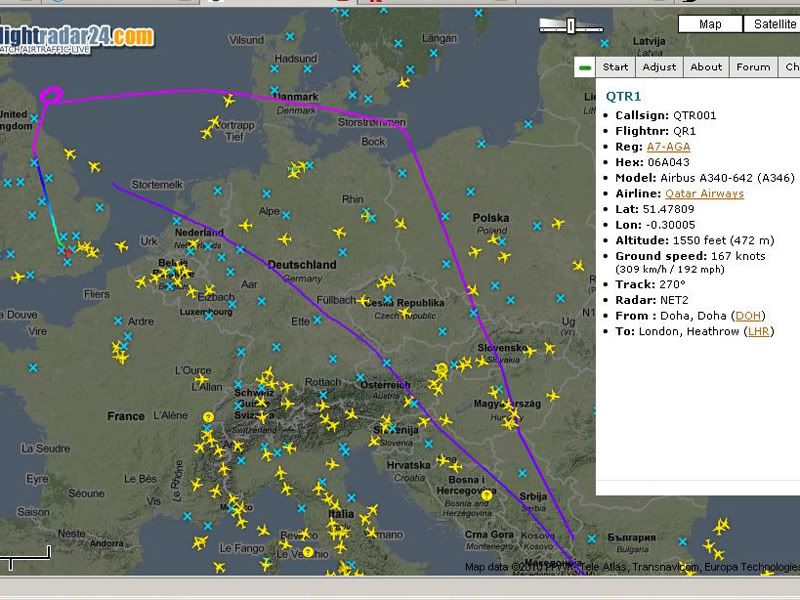Click the Flightnr QR1 entry
The height and width of the screenshot is (600, 800).
pyautogui.click(x=656, y=131)
